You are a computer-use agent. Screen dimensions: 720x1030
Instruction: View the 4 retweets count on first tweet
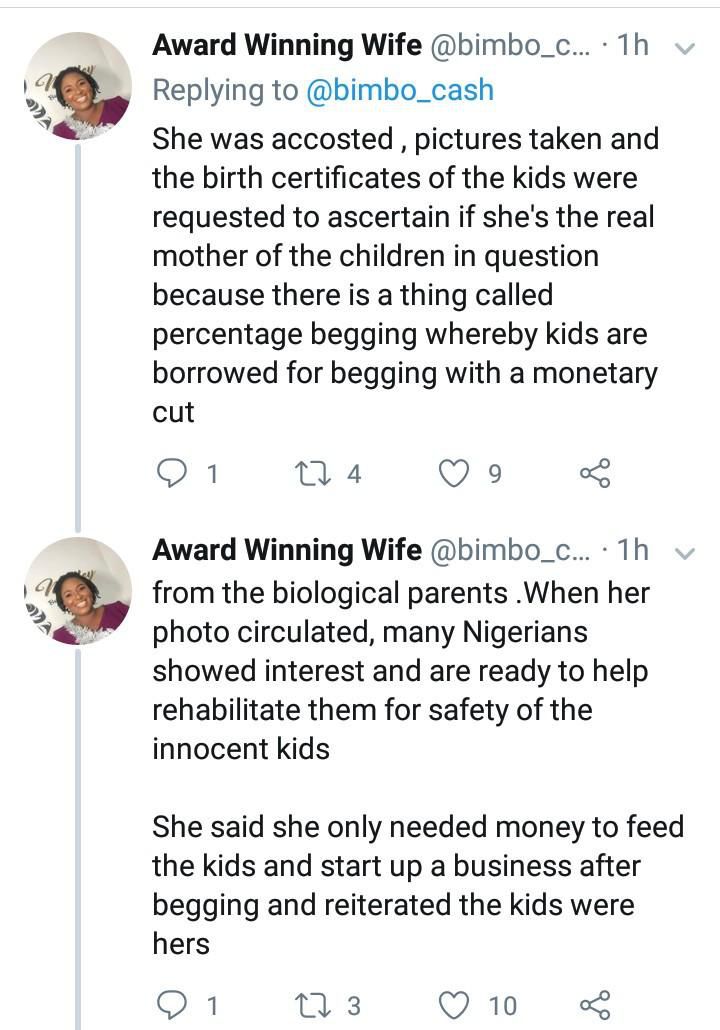353,475
